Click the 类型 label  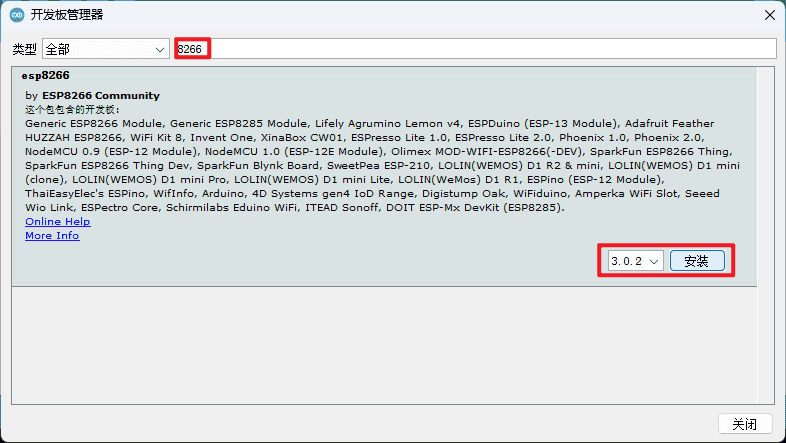[25, 49]
